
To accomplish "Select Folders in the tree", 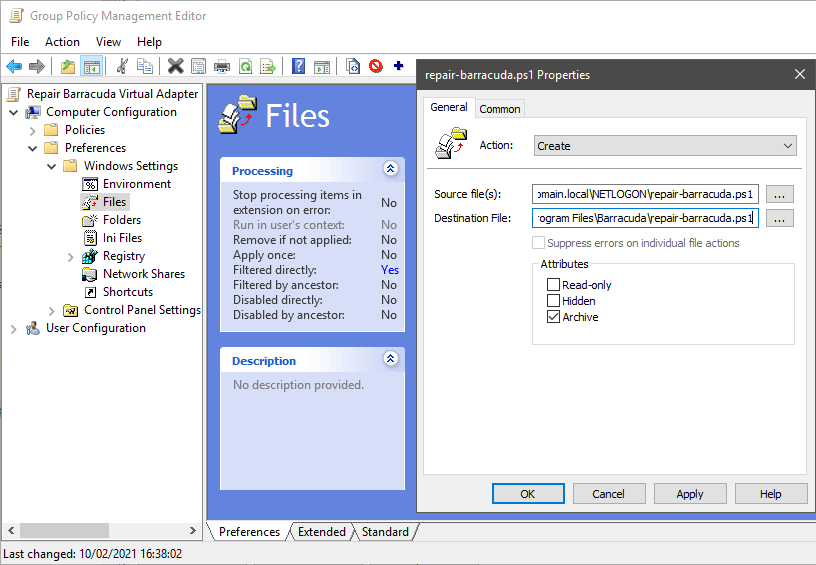I will point(122,220).
